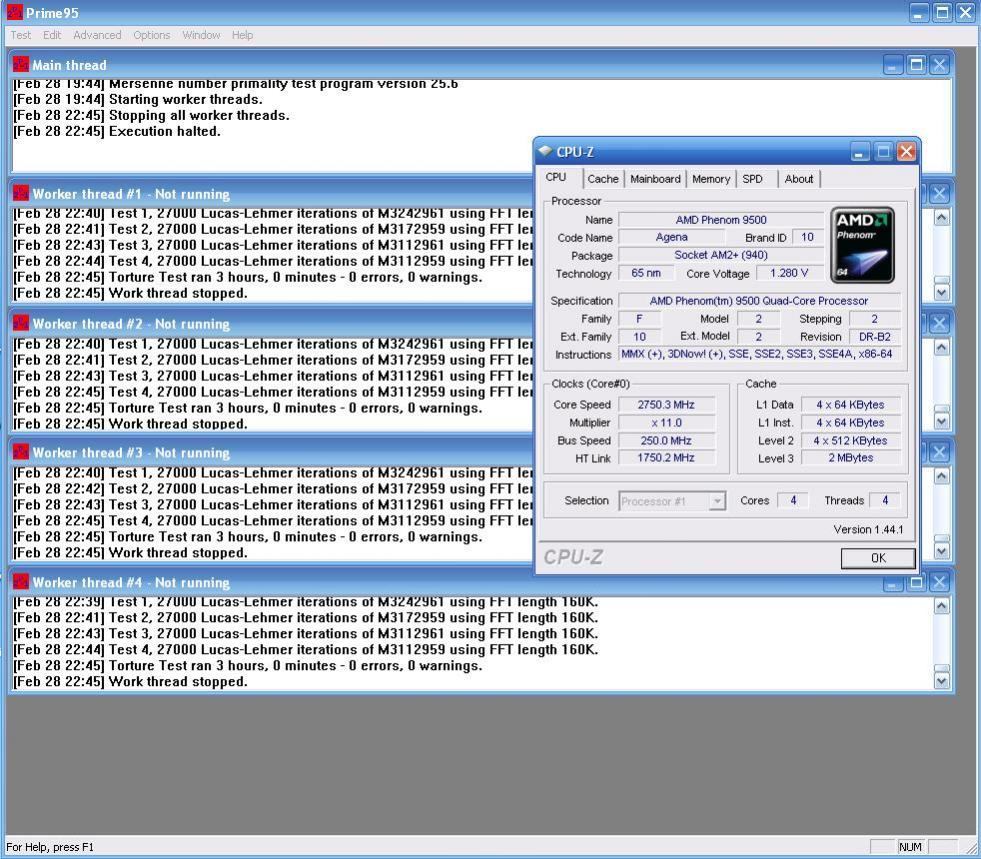
Task: Click the Revision value DR-B2
Action: tap(875, 337)
